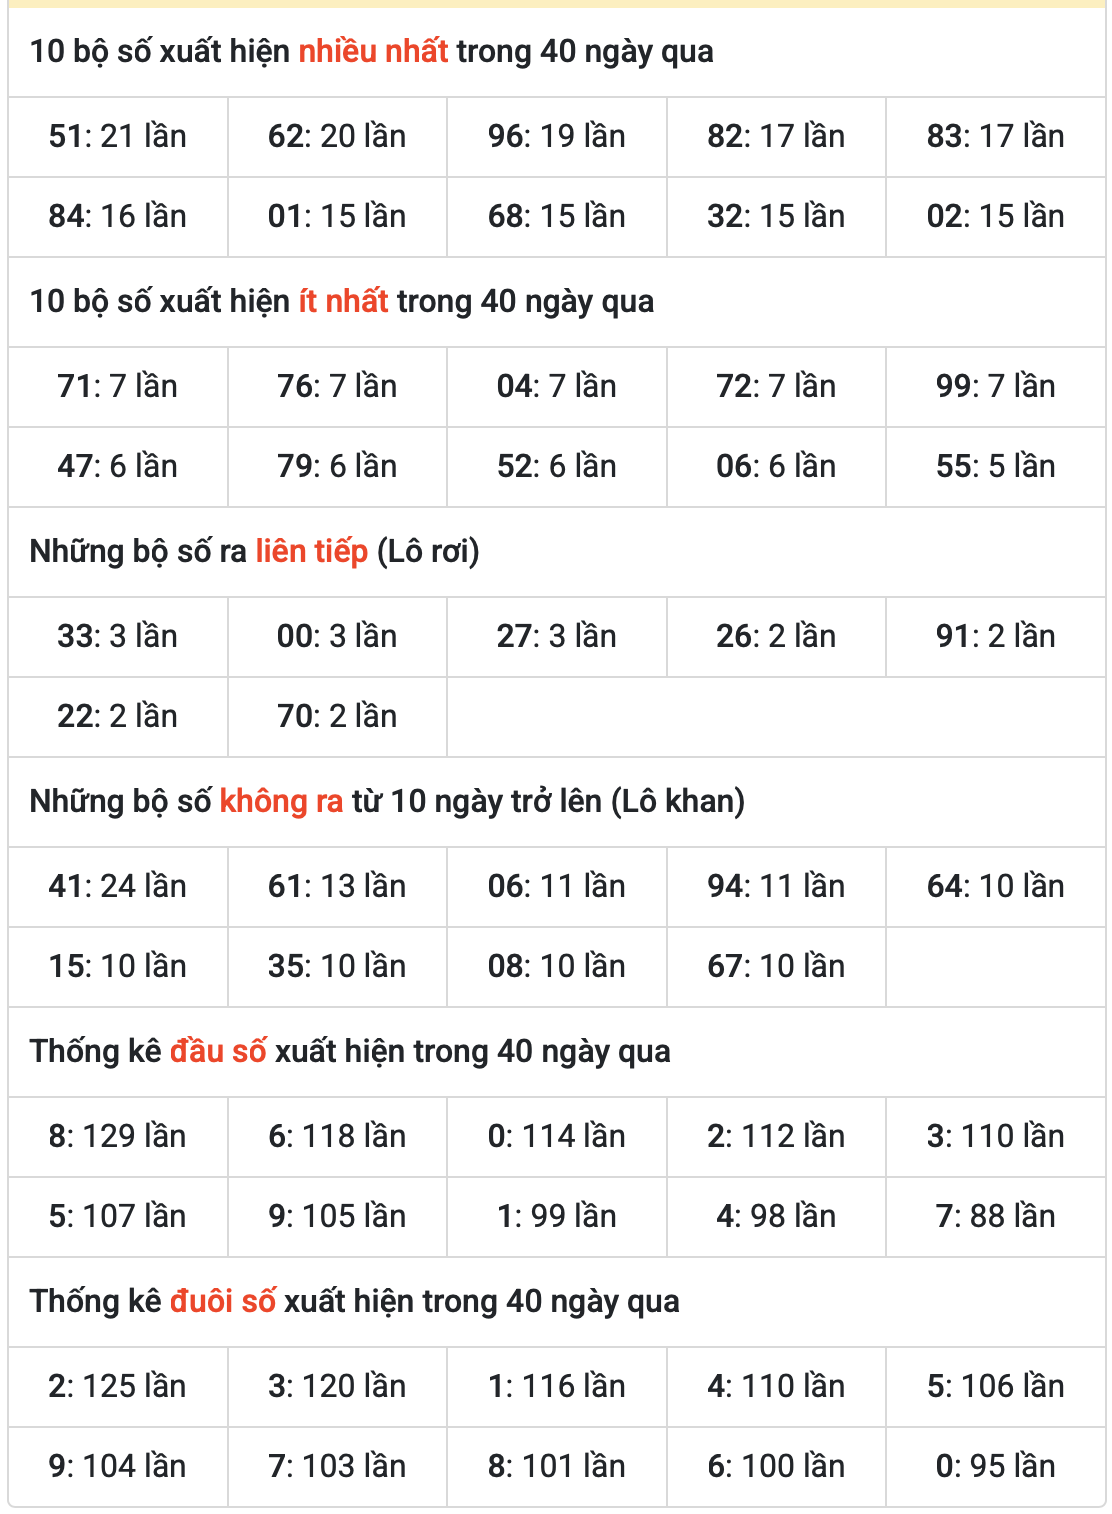The width and height of the screenshot is (1112, 1514).
Task: Click the '62: 20 lần' table cell
Action: 337,137
